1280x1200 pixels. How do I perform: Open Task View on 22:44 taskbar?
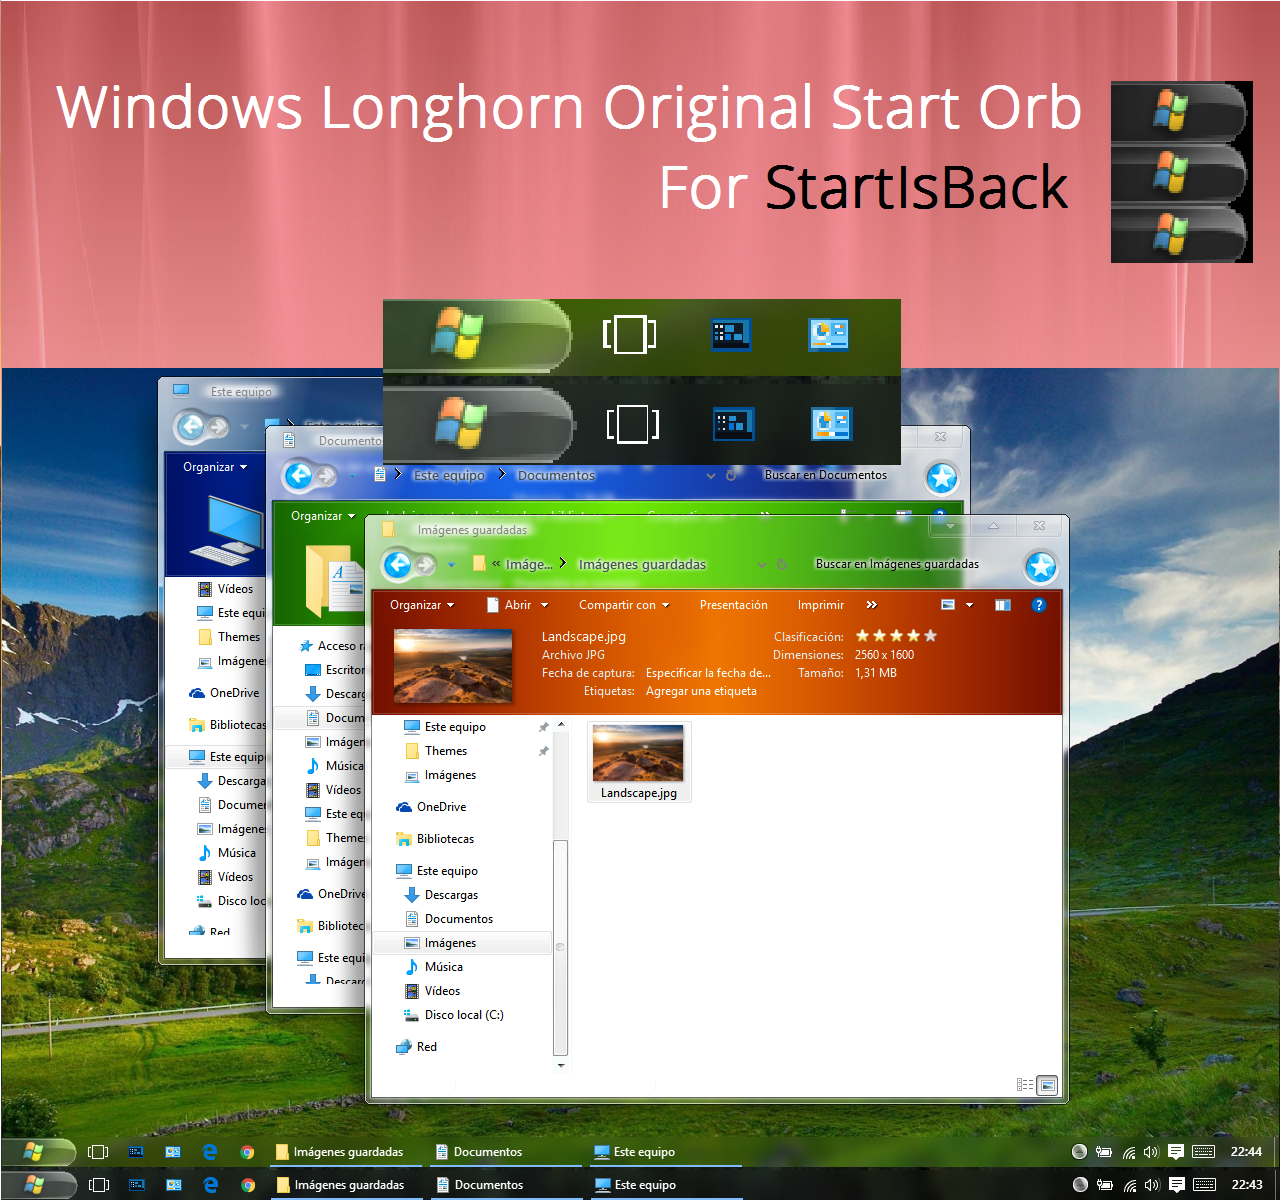click(98, 1152)
